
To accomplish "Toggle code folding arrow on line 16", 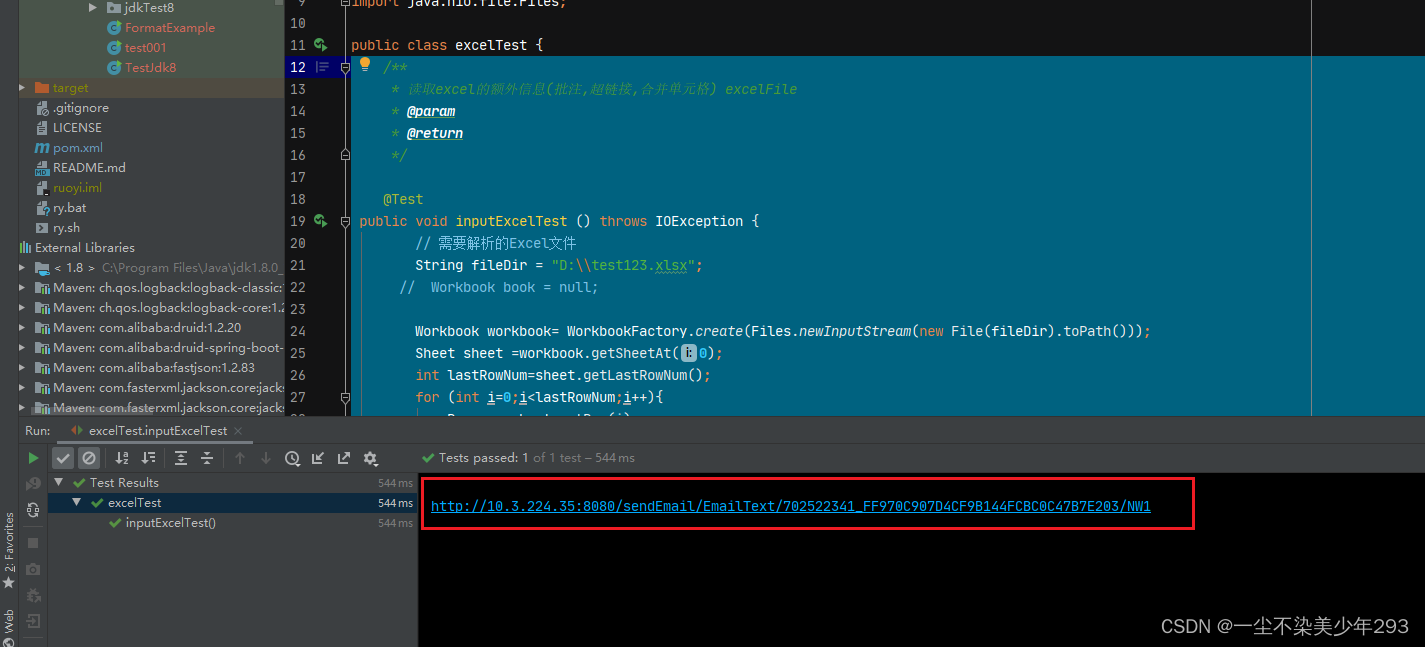I will pos(345,154).
